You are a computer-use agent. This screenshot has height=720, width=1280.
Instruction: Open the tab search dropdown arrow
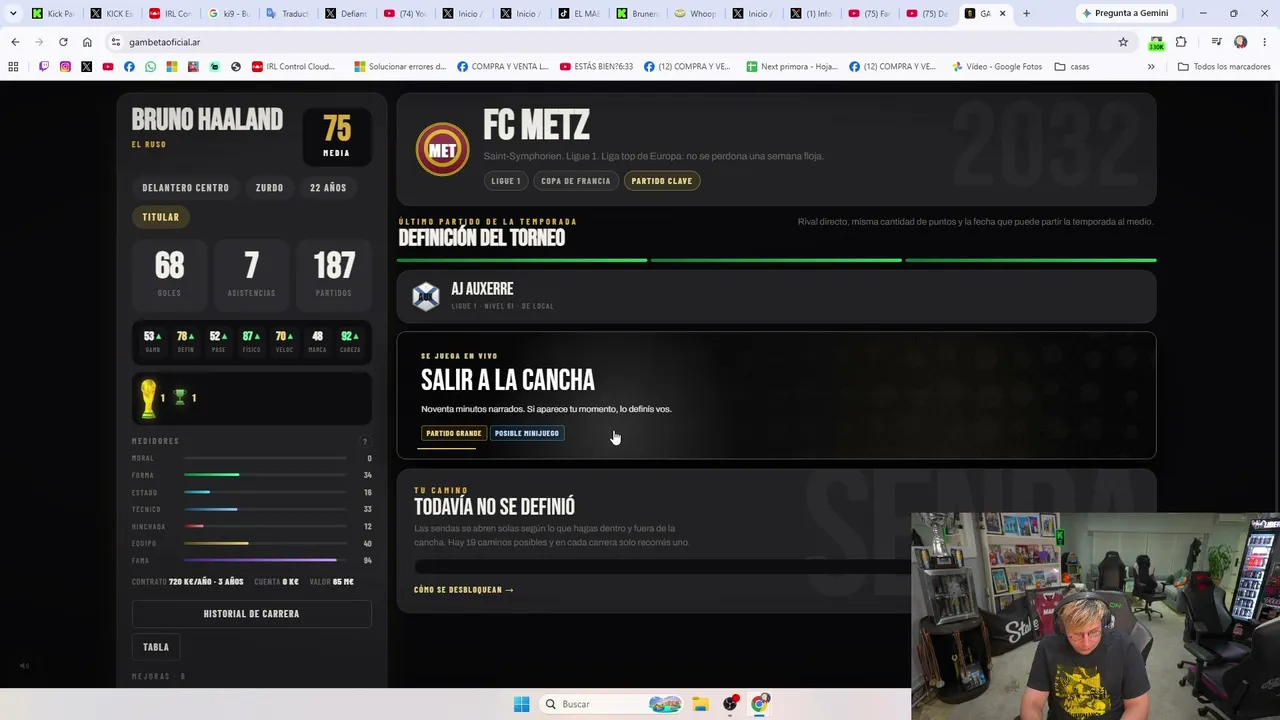(13, 13)
